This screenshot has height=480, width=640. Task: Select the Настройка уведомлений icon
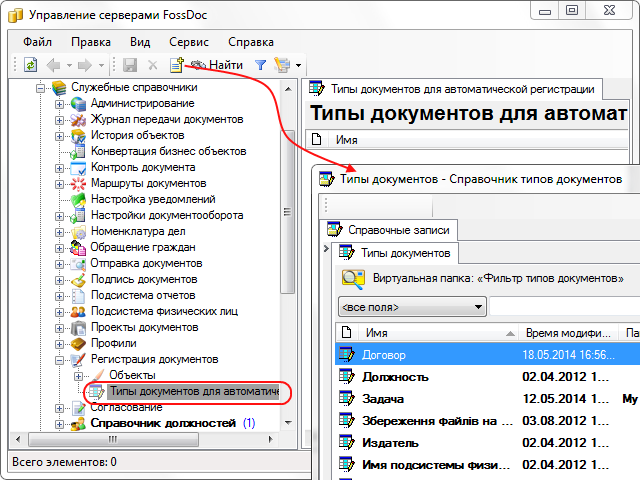(78, 200)
